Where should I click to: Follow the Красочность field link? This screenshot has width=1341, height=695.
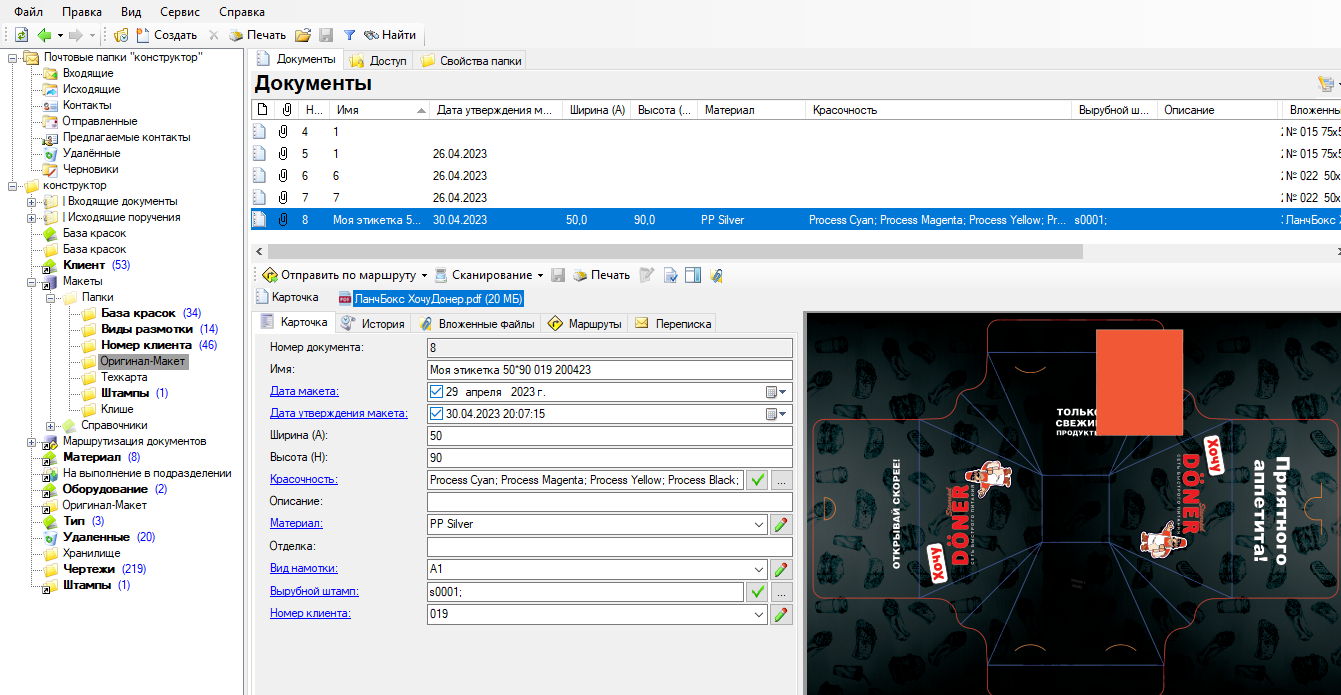click(304, 479)
